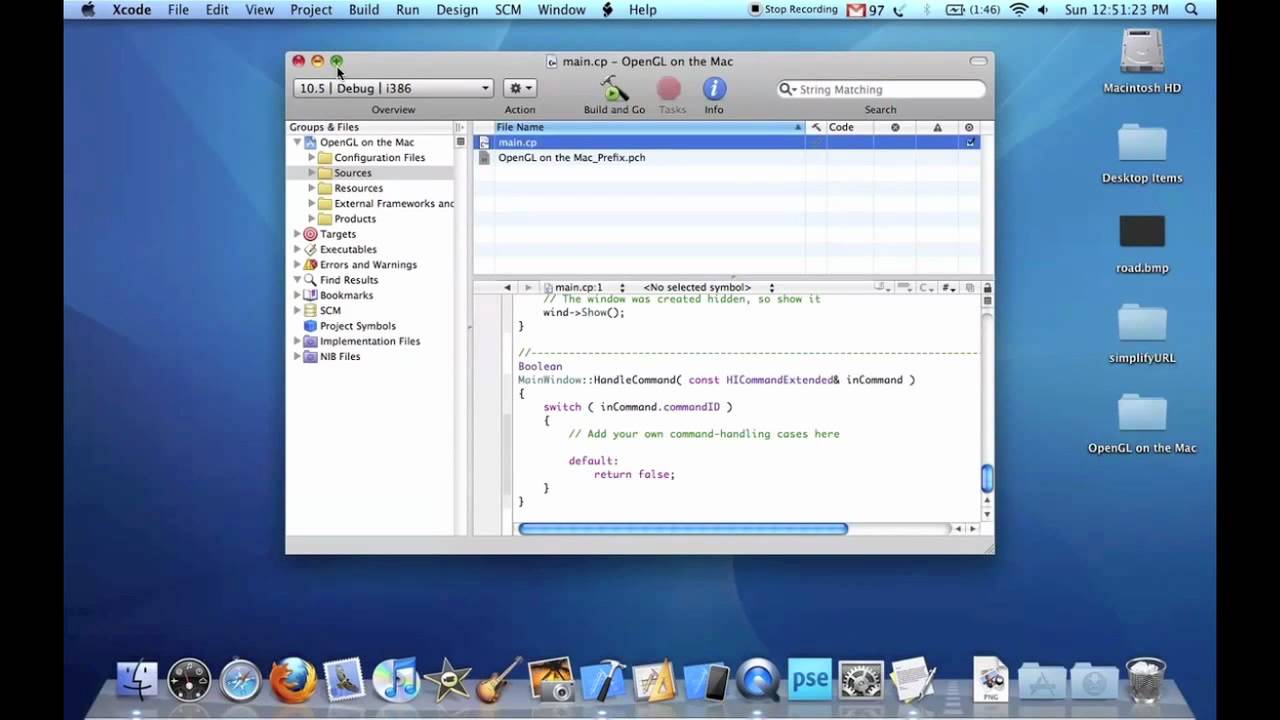The height and width of the screenshot is (720, 1280).
Task: Open the Action gear menu
Action: pyautogui.click(x=519, y=88)
